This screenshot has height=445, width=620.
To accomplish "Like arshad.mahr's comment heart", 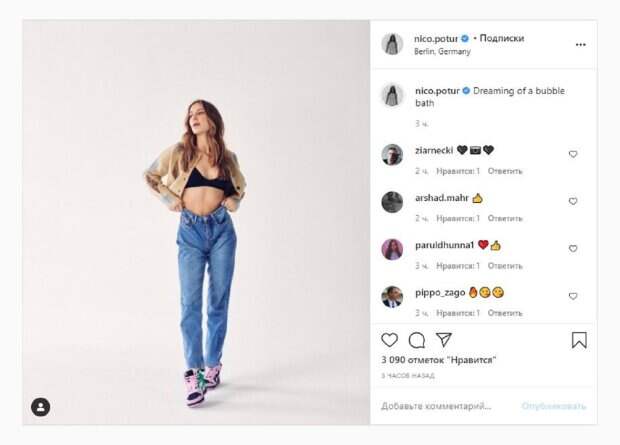I will [573, 201].
